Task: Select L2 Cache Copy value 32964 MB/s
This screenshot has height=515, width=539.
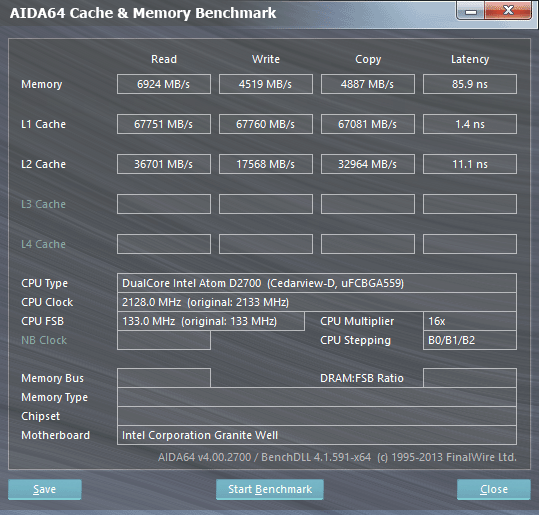Action: (x=368, y=164)
